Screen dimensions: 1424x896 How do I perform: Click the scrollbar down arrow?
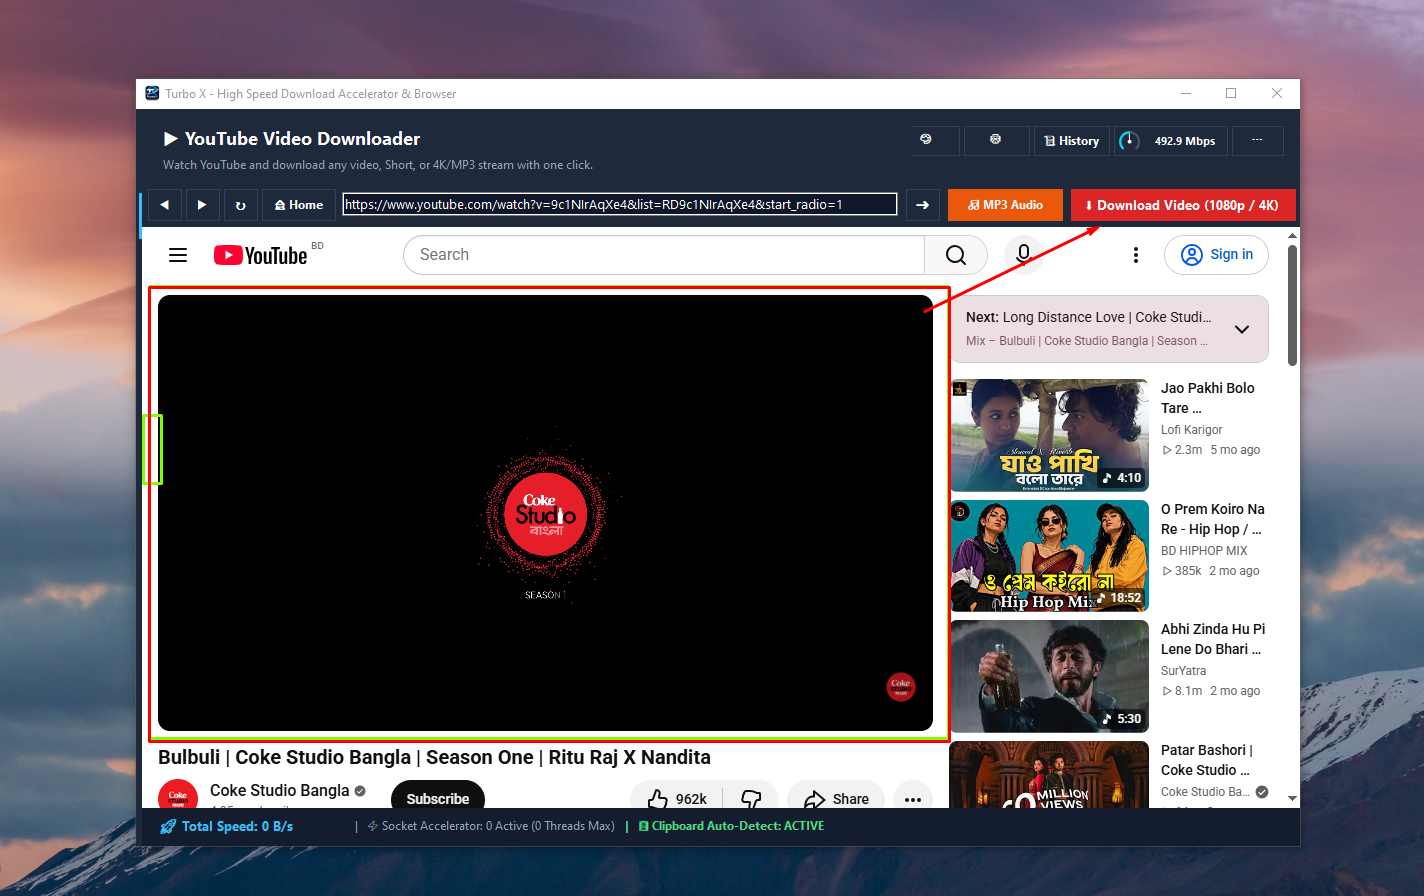click(x=1292, y=798)
